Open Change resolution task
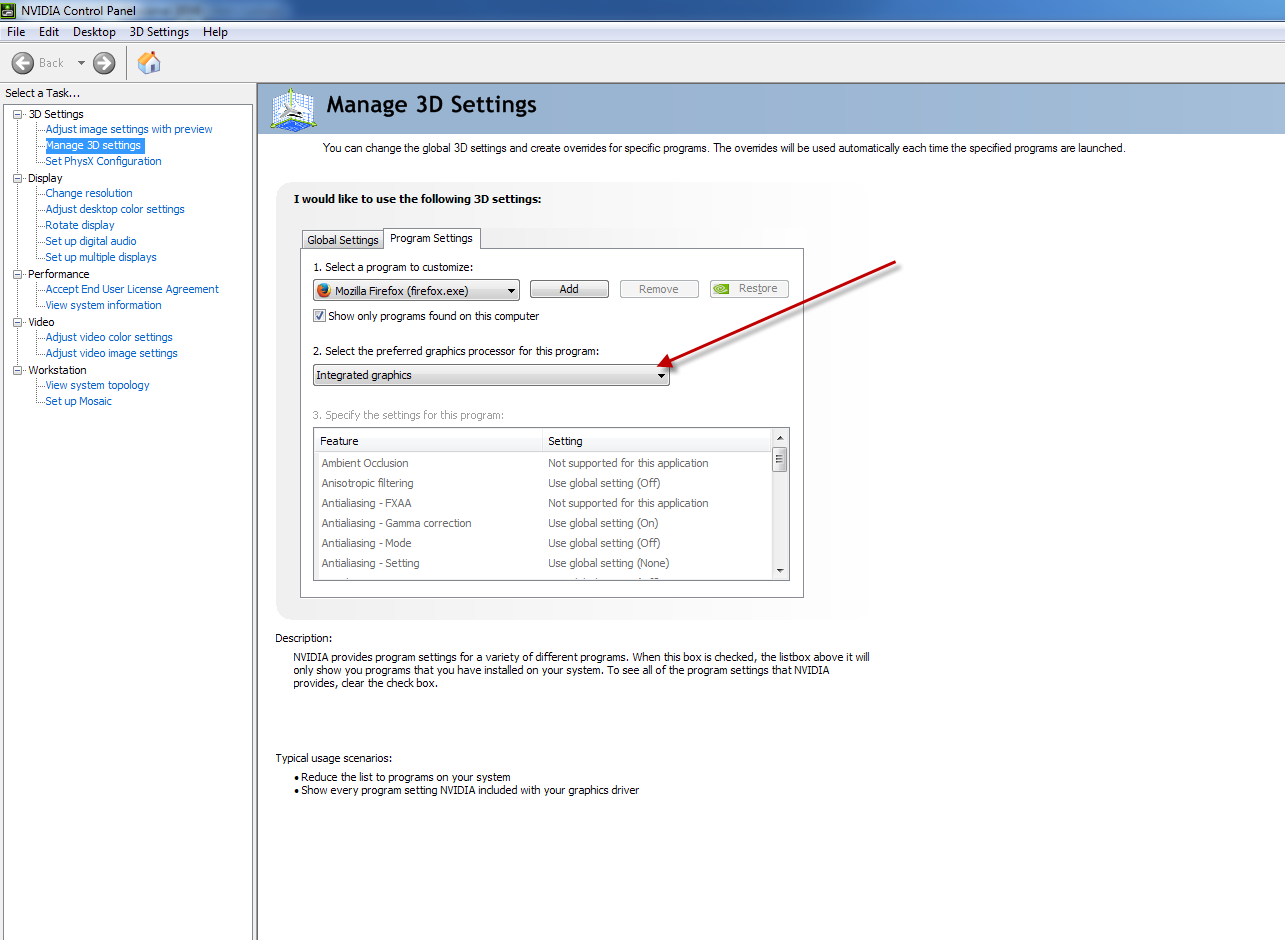Viewport: 1285px width, 940px height. (89, 193)
